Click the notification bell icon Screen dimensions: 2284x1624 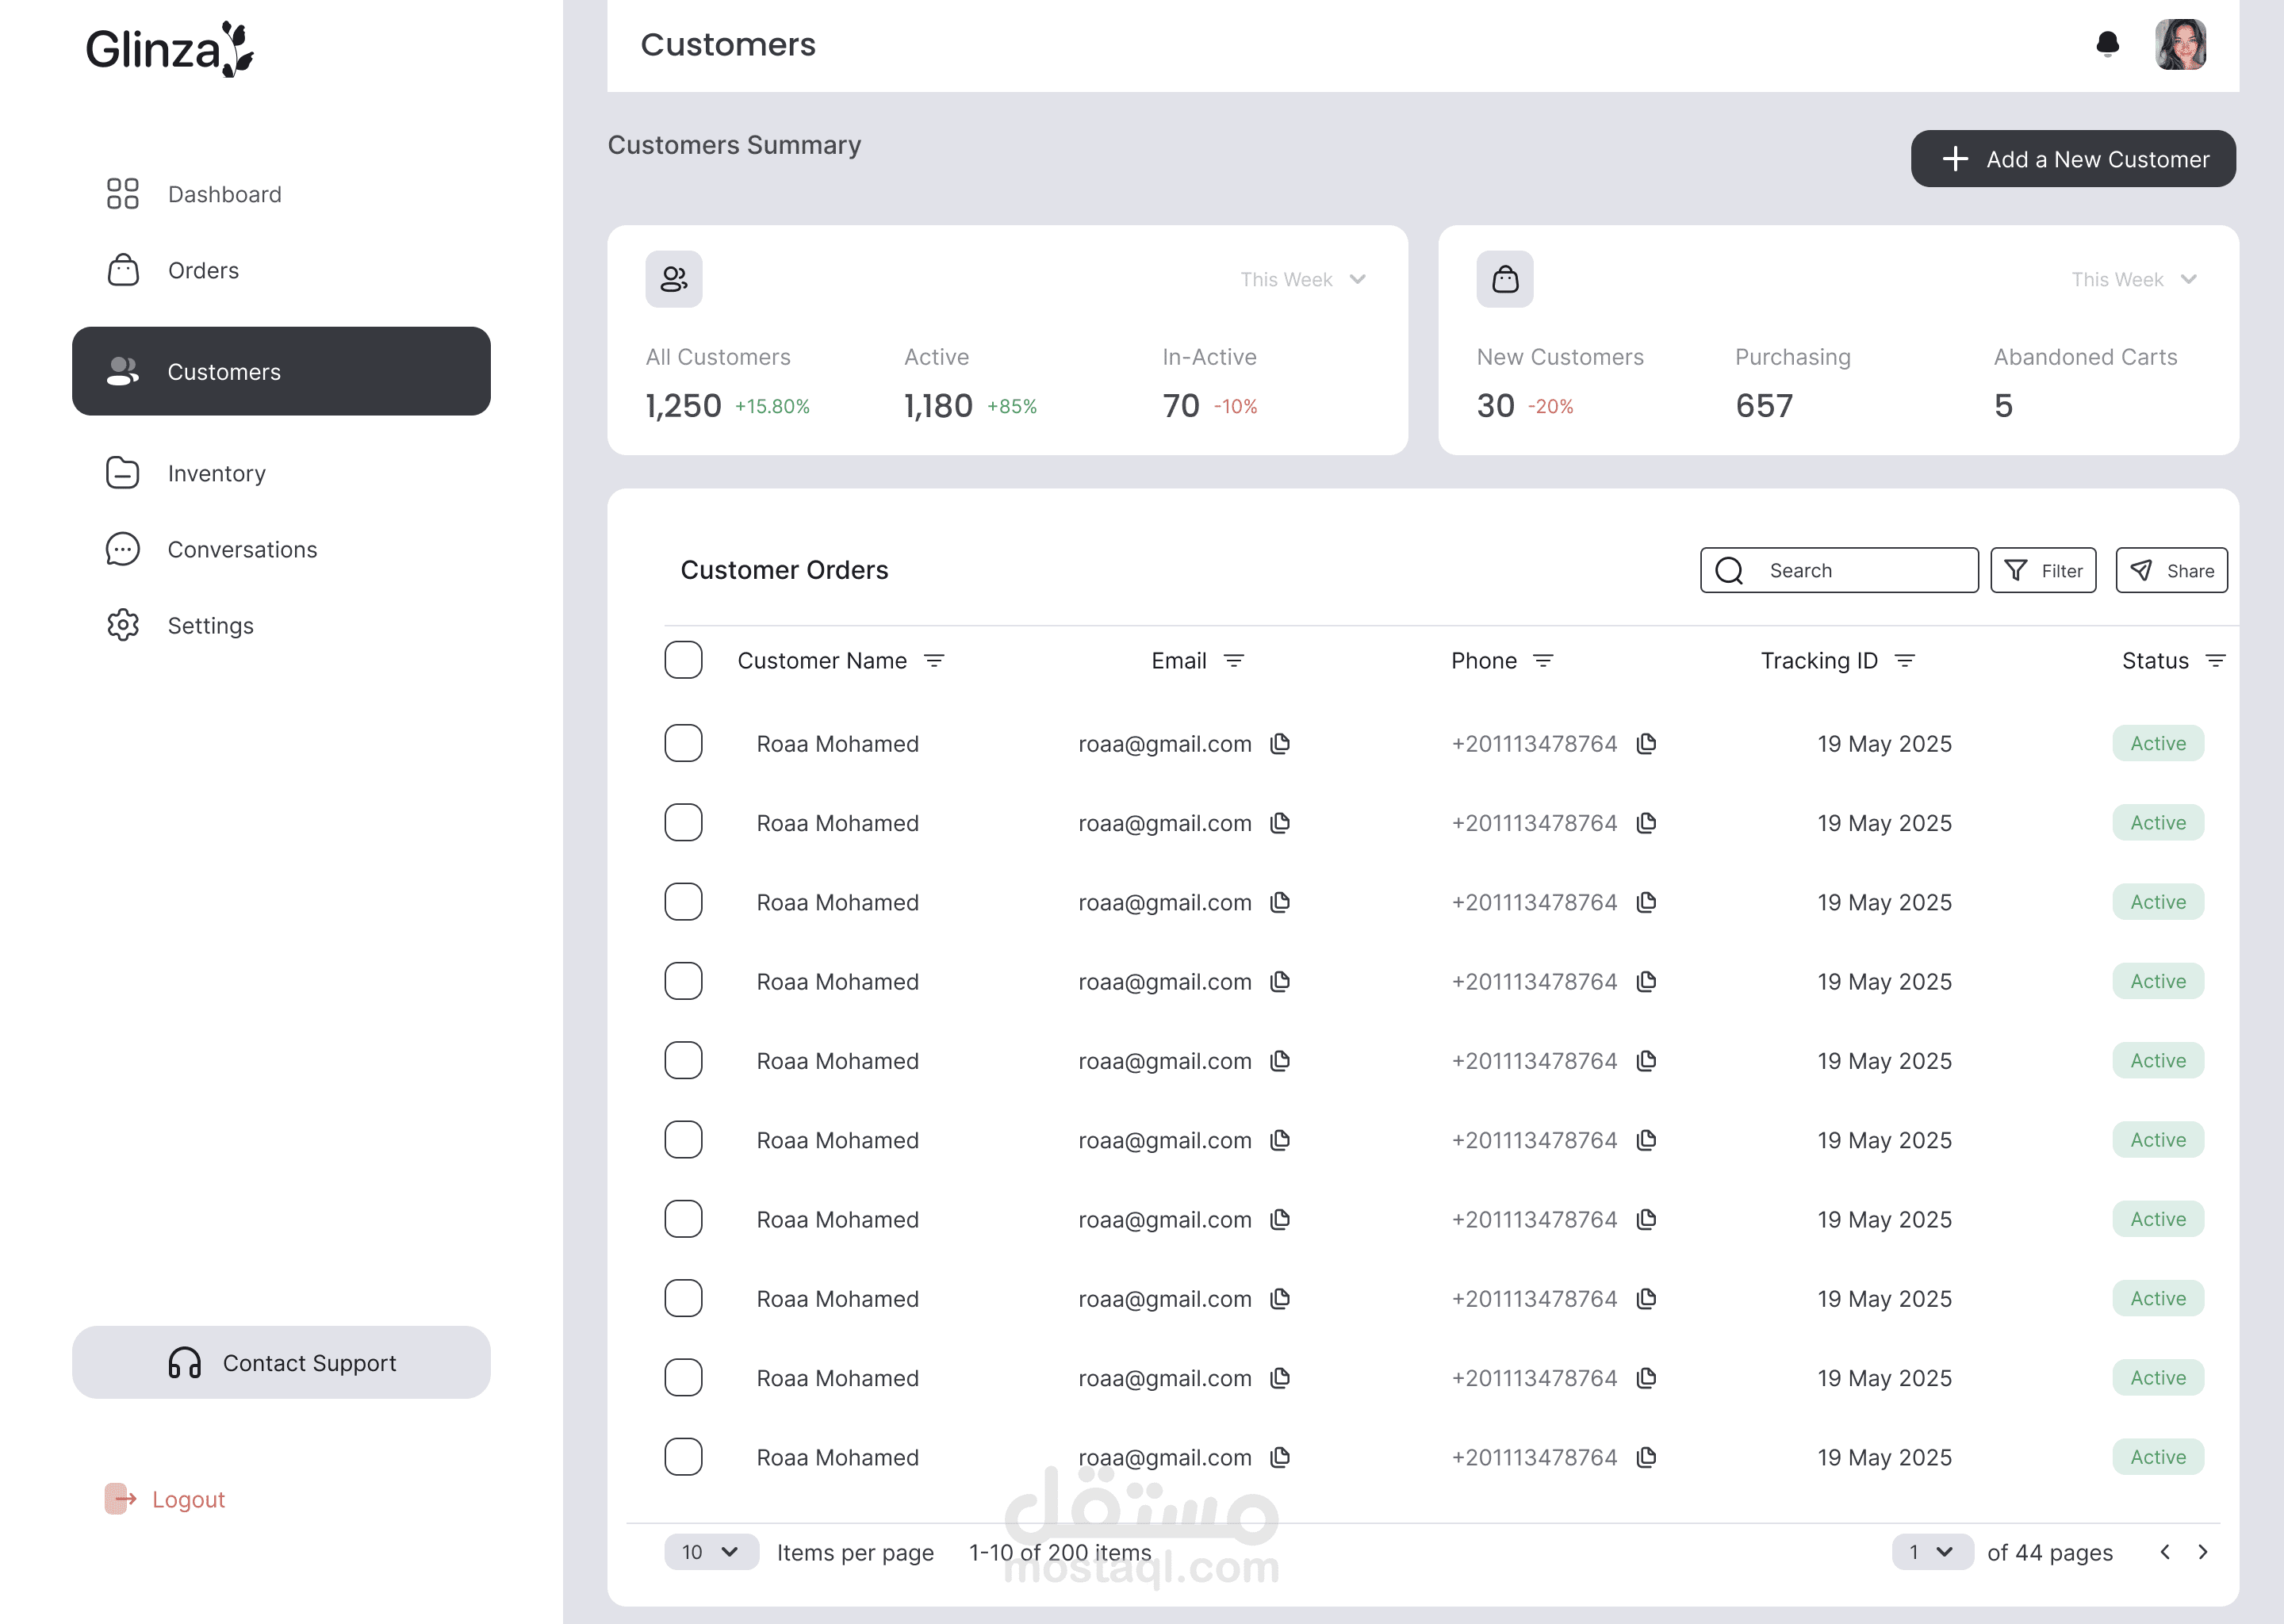[2107, 44]
